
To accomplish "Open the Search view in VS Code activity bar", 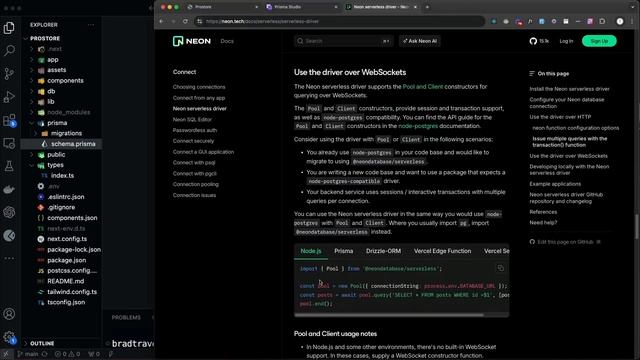I will pos(9,51).
